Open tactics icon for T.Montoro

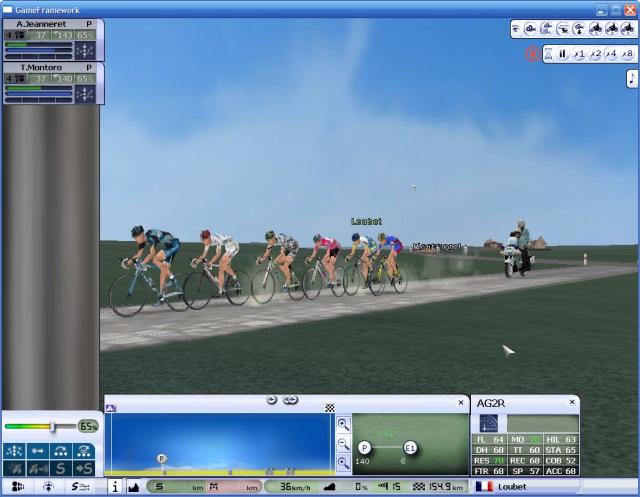(x=86, y=93)
